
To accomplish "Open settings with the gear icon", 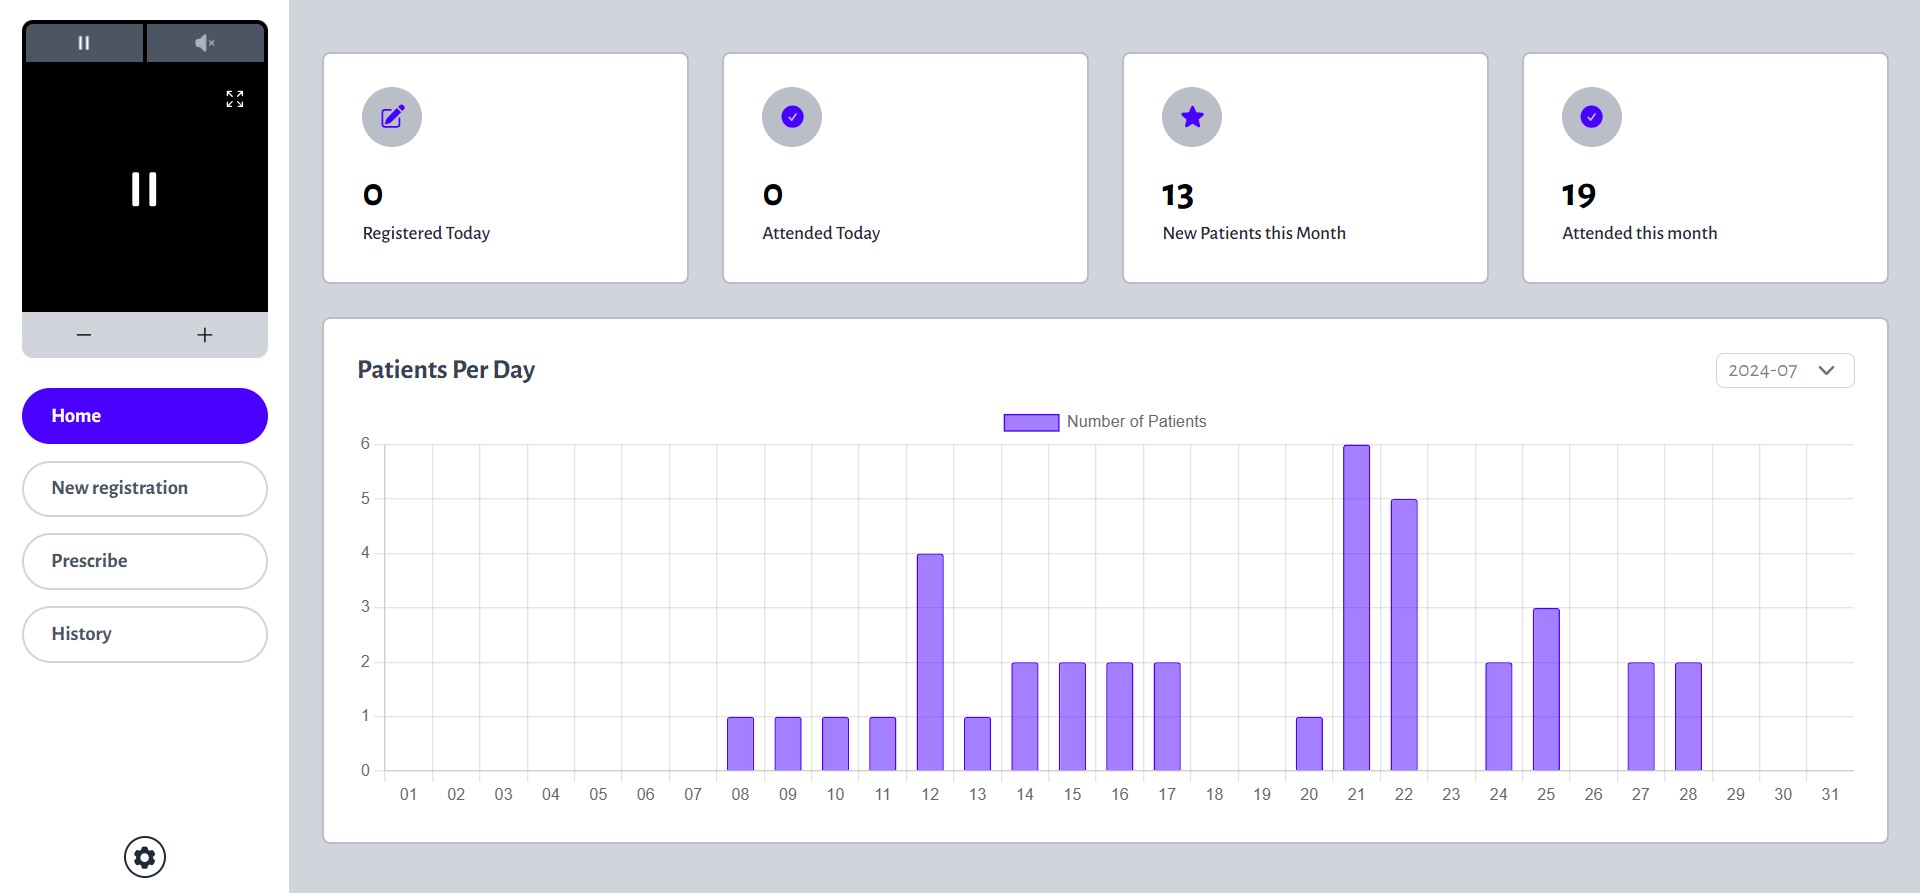I will (x=145, y=857).
